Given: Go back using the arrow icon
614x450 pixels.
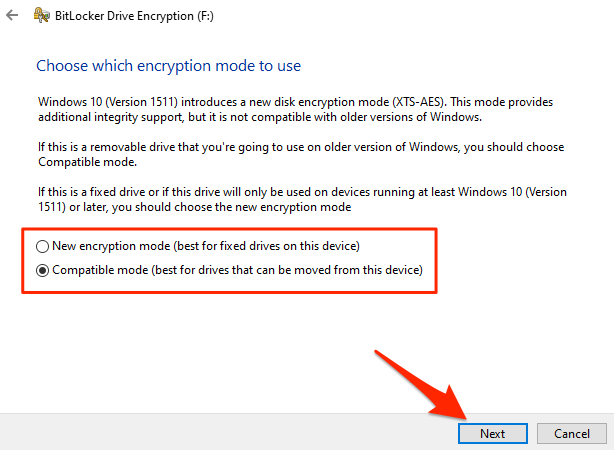Looking at the screenshot, I should [x=11, y=17].
